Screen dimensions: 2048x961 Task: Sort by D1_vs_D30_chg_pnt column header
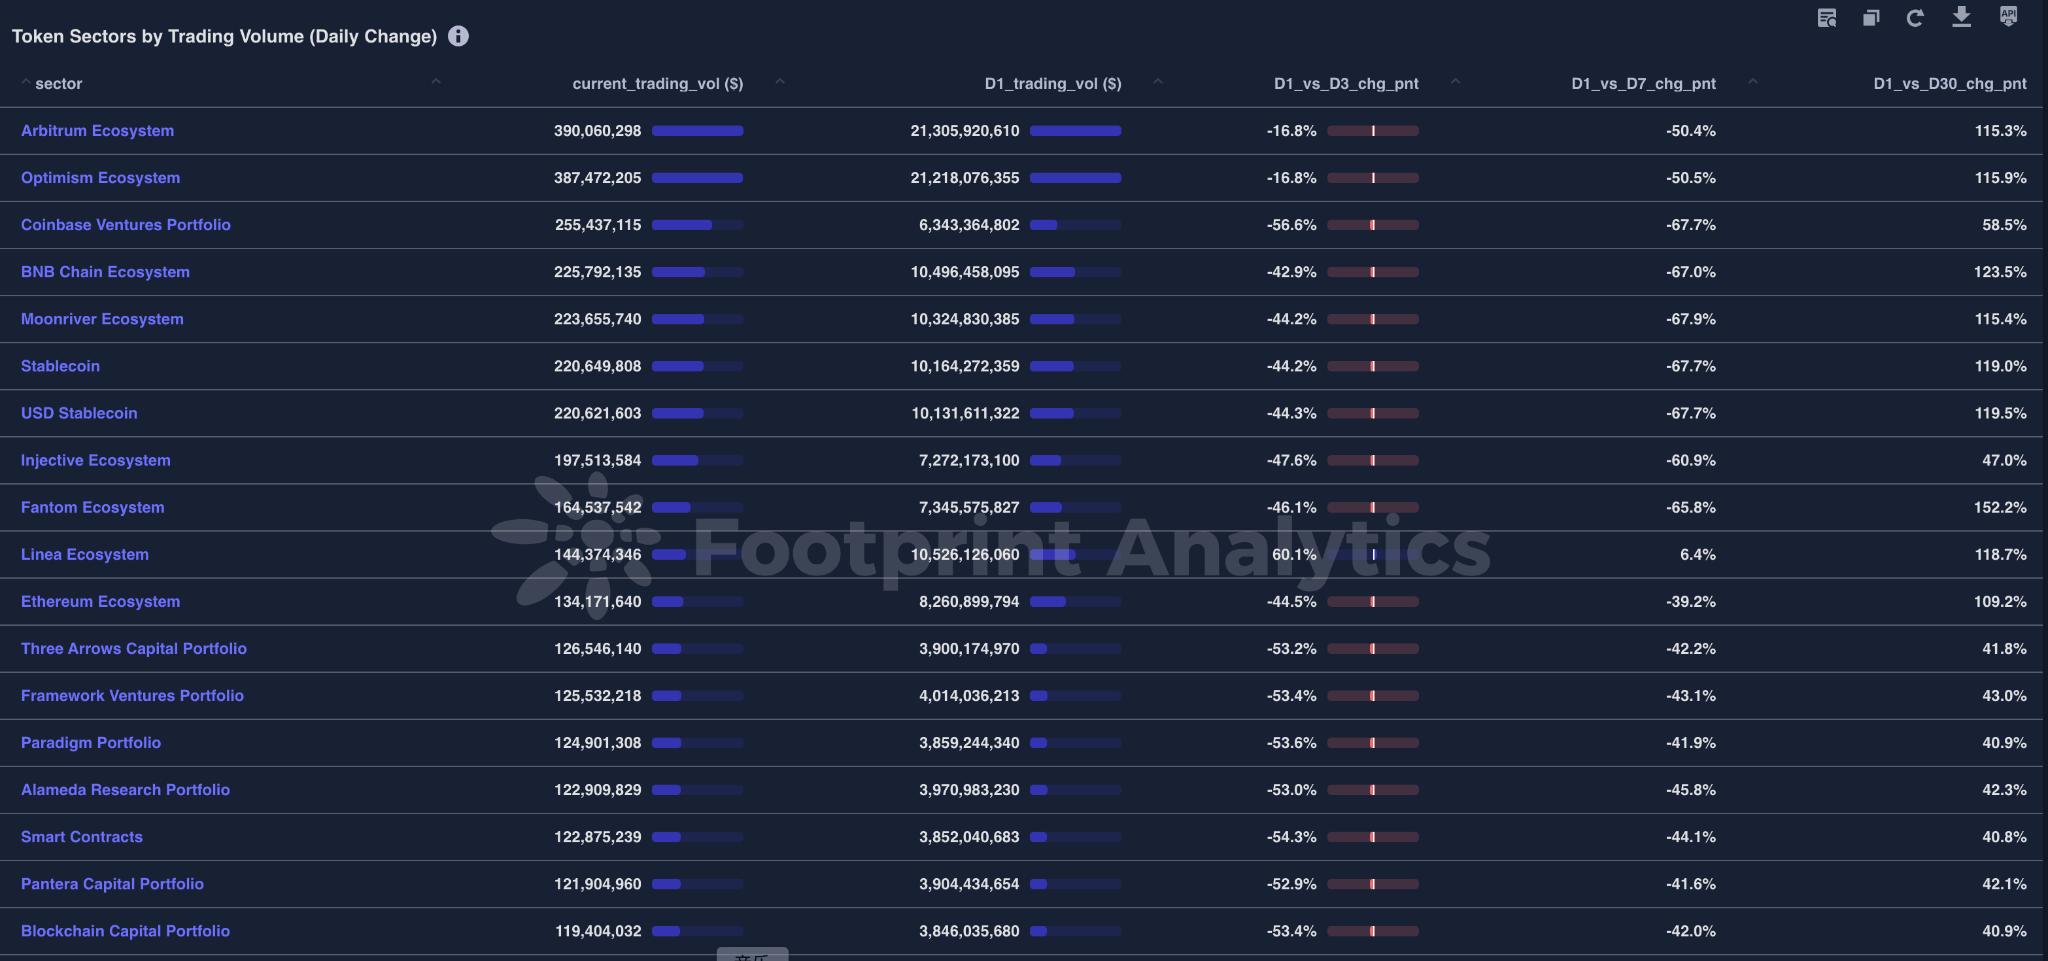(x=1949, y=84)
